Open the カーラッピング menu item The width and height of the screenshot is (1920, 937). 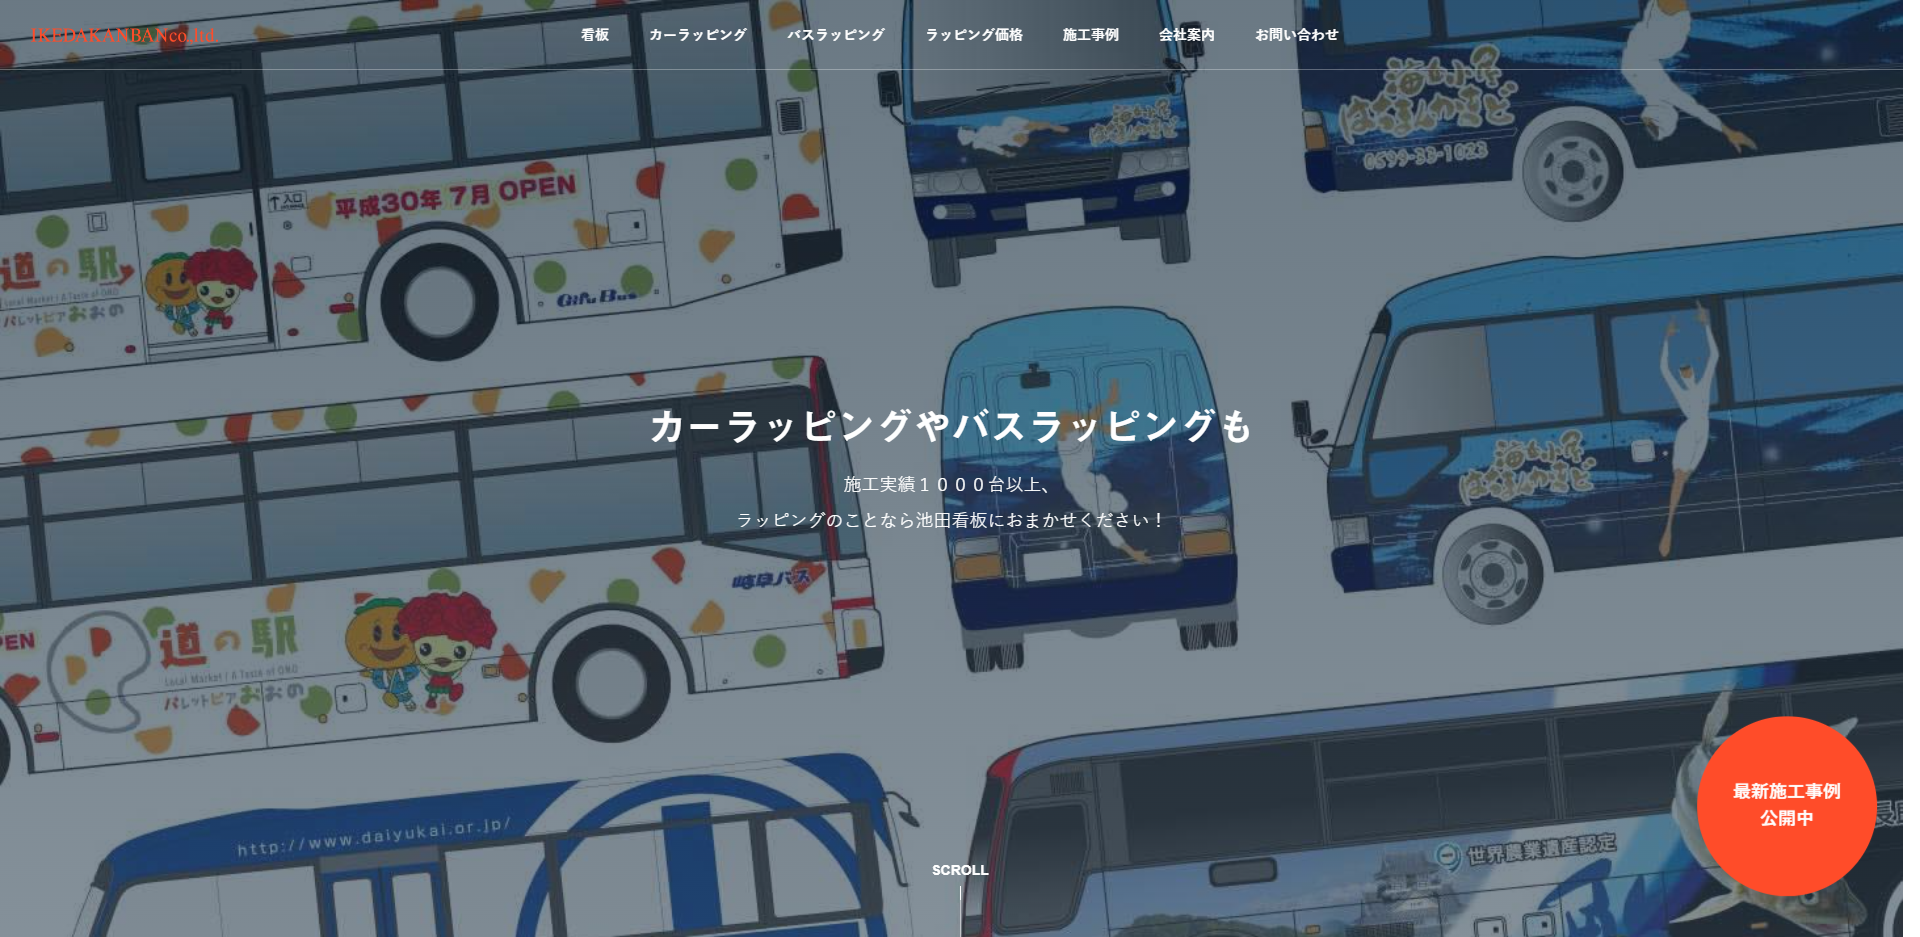(698, 35)
